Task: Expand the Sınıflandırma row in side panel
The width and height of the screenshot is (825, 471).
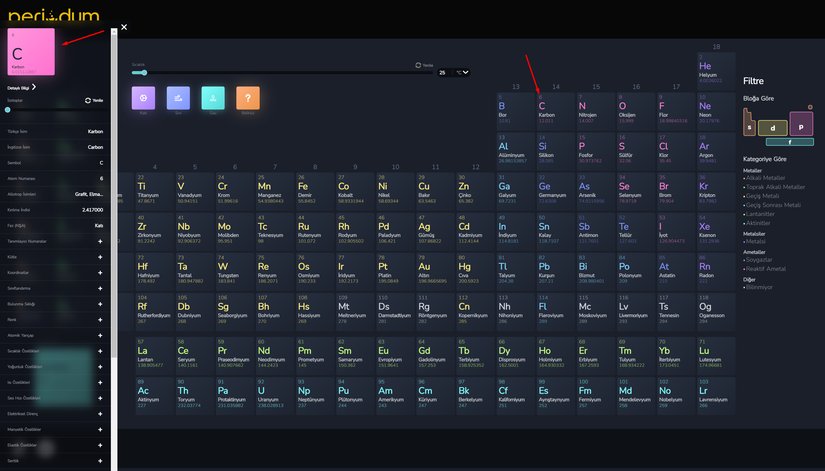Action: point(100,287)
